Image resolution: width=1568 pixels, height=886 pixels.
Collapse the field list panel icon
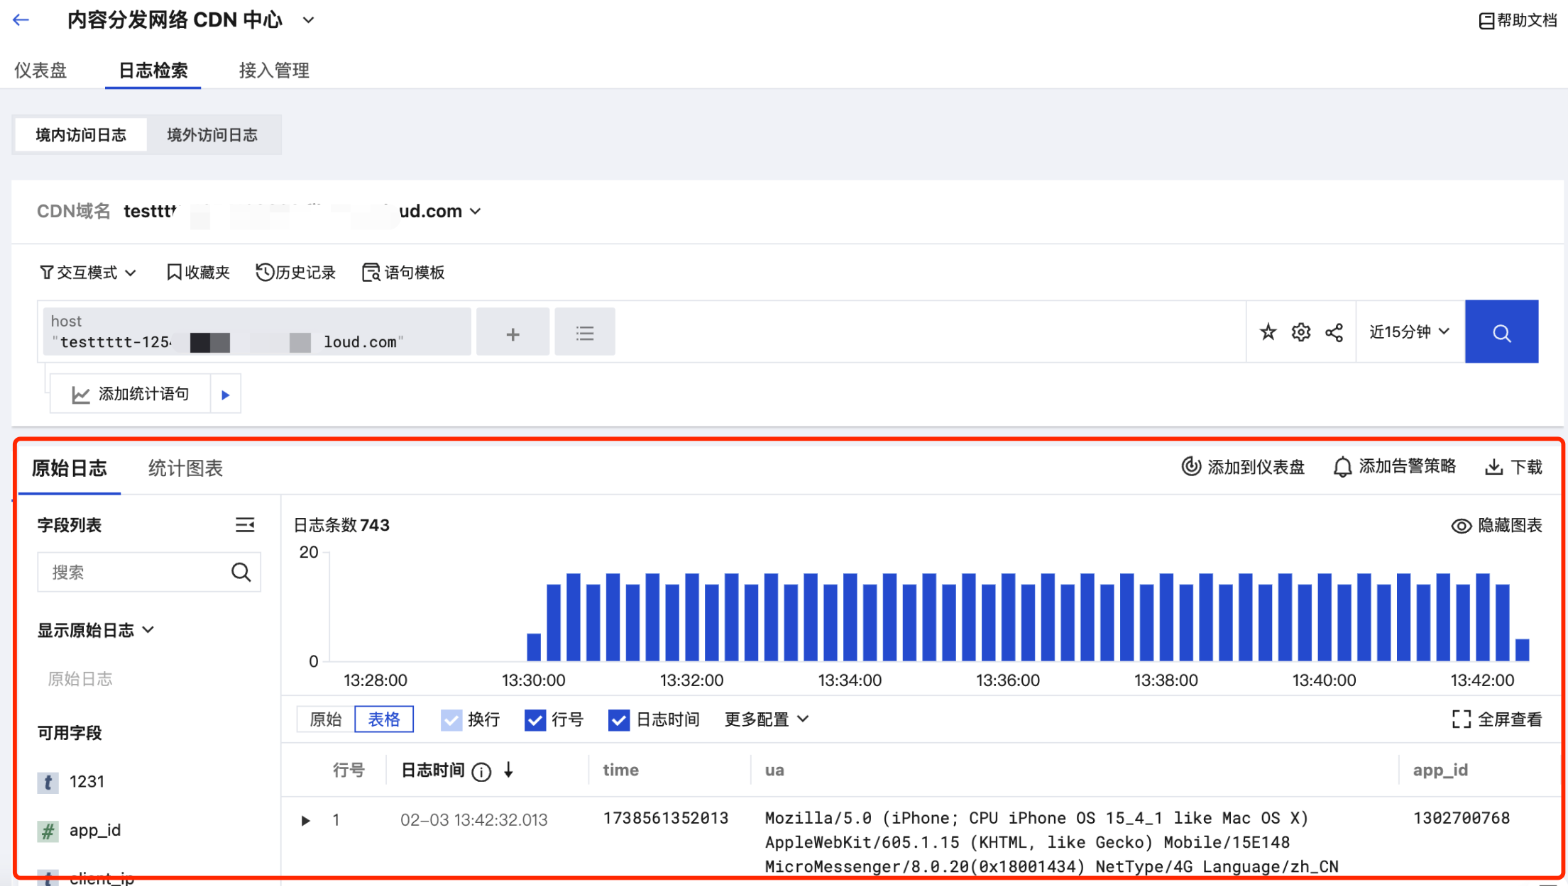point(245,525)
